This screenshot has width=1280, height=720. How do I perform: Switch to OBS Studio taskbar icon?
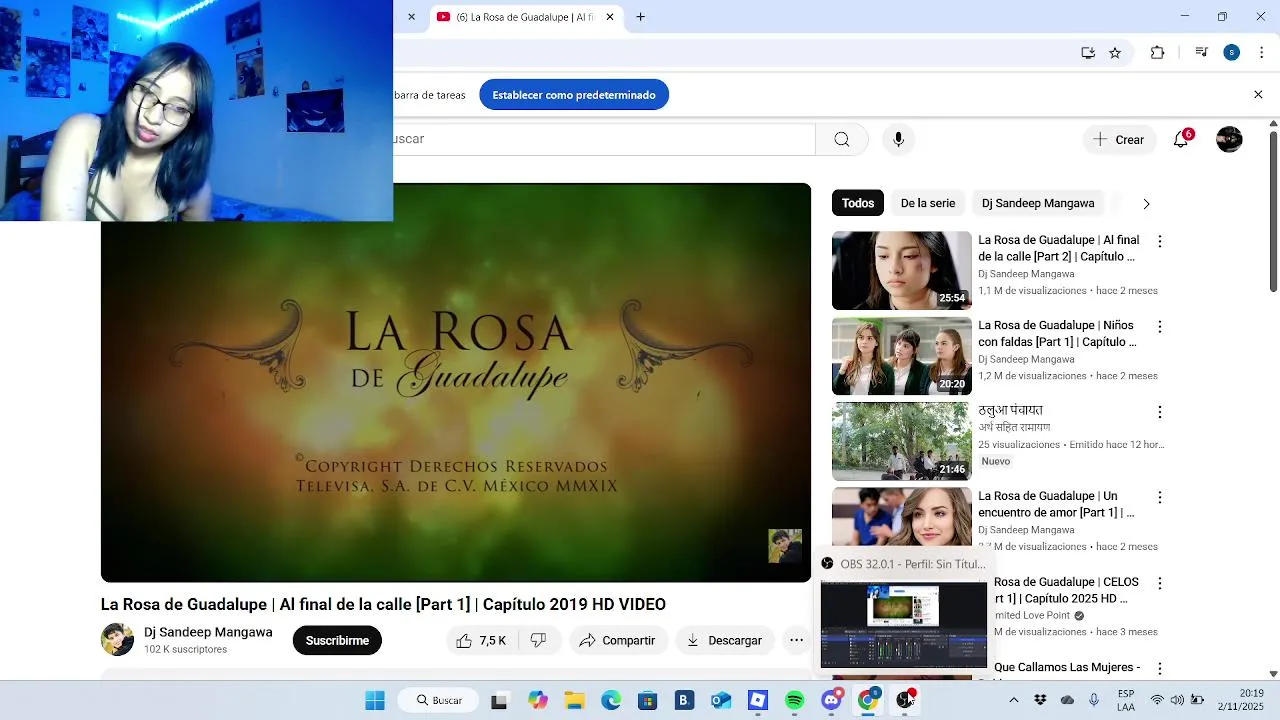point(905,700)
